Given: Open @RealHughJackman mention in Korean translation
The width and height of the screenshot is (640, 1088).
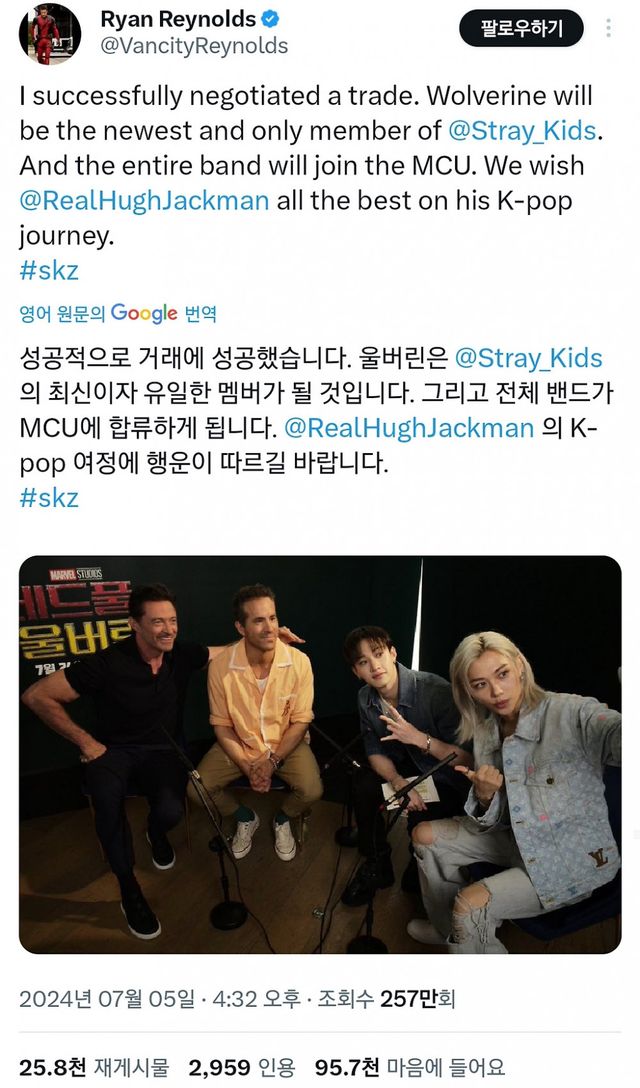Looking at the screenshot, I should click(410, 427).
